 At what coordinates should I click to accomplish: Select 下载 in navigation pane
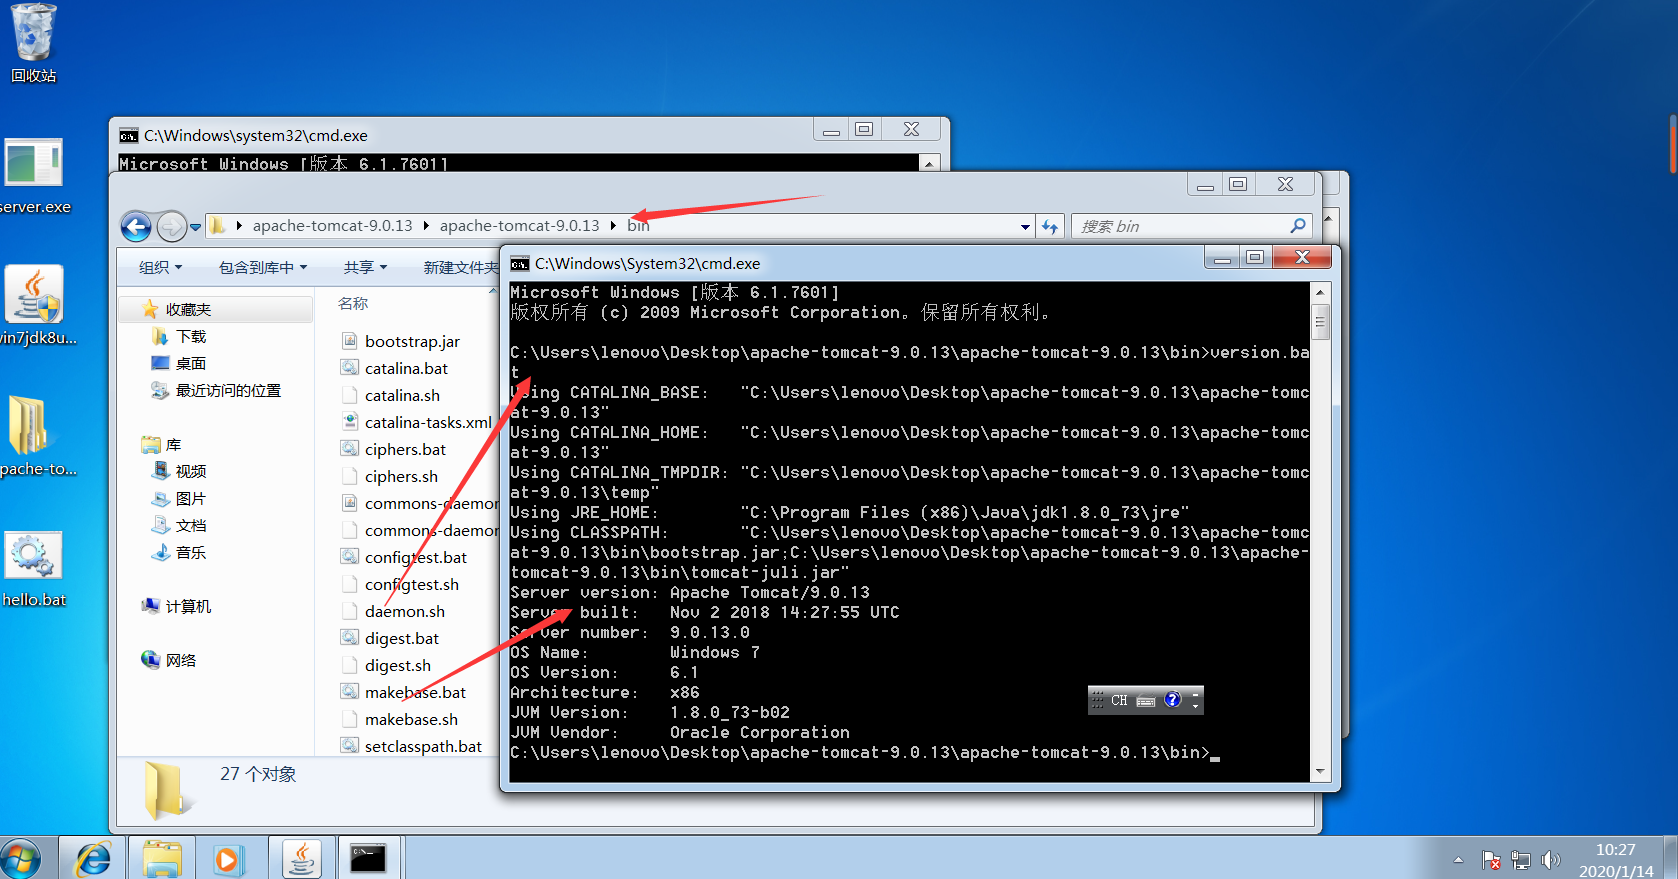tap(190, 336)
